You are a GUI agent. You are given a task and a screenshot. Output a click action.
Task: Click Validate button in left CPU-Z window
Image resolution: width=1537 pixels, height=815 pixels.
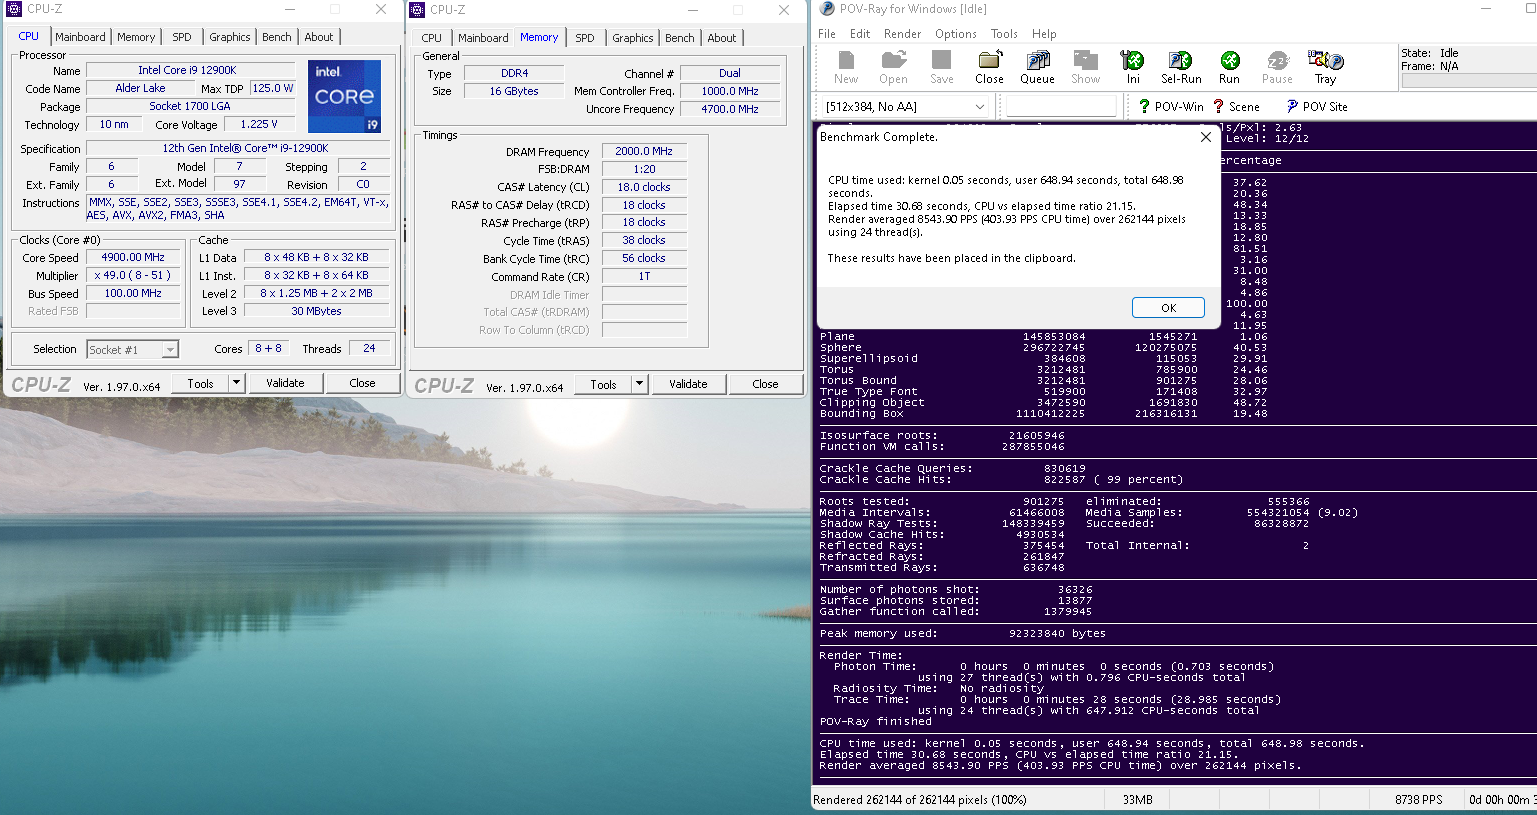point(285,383)
